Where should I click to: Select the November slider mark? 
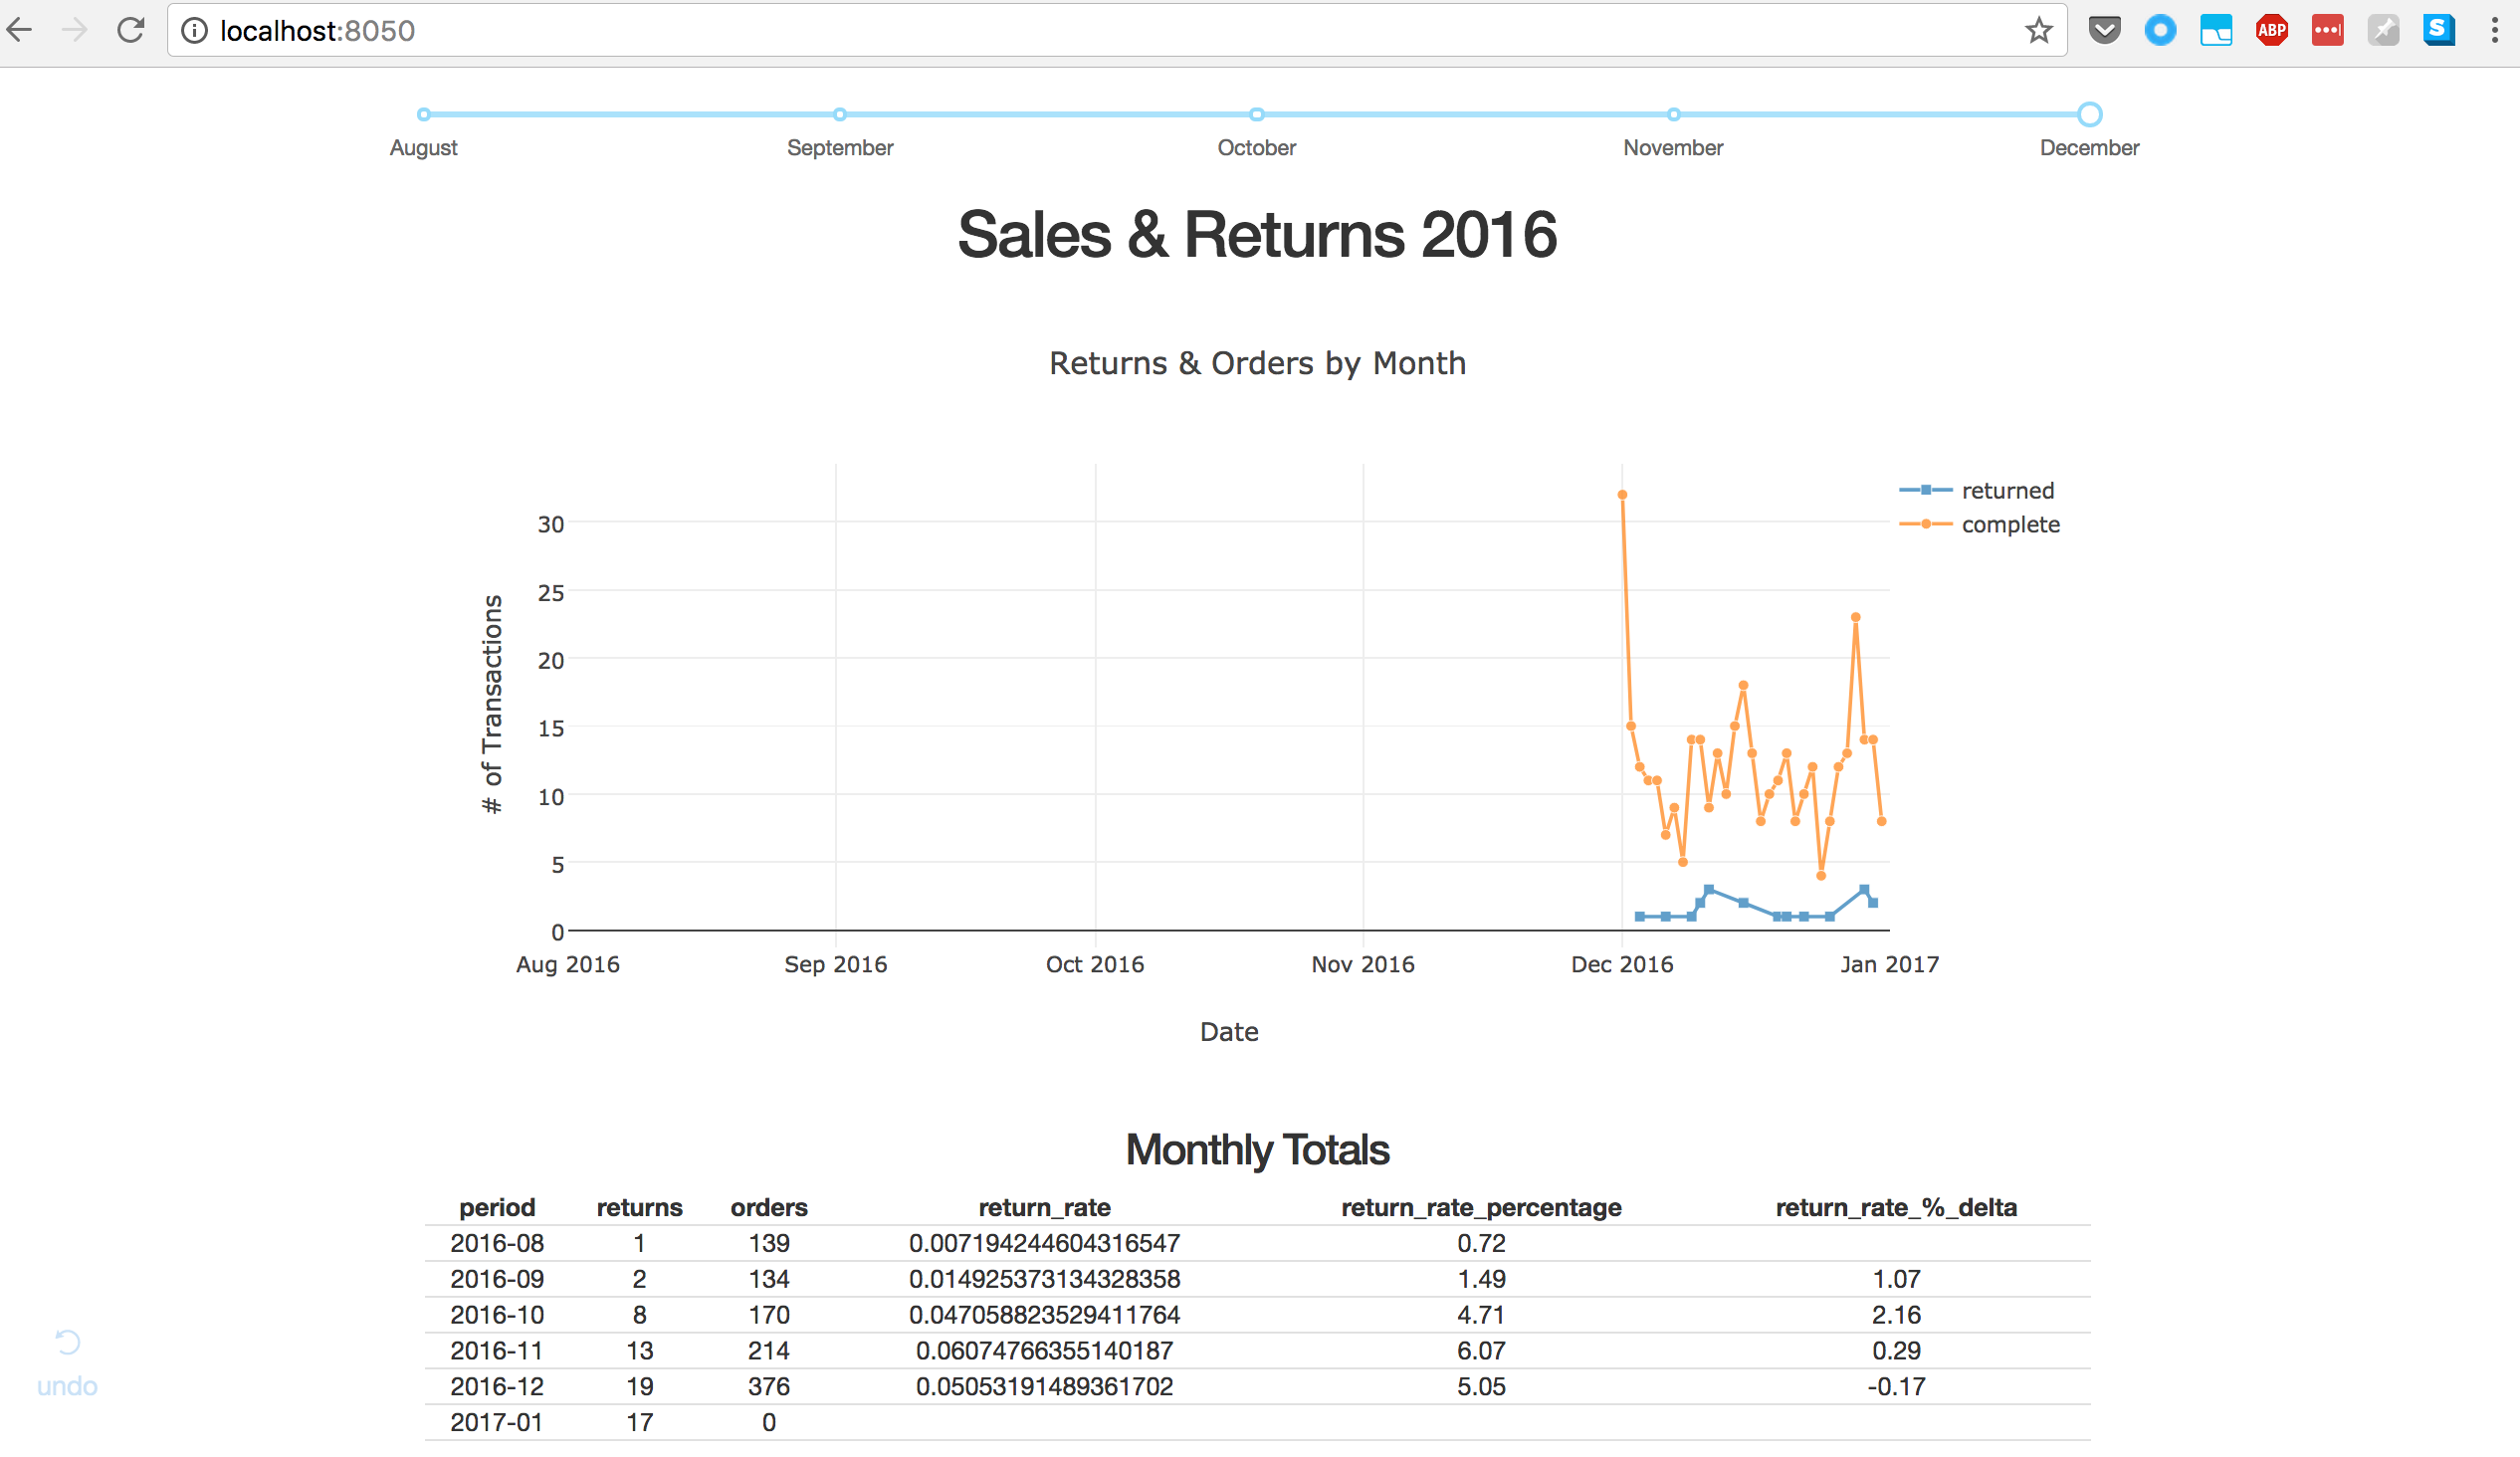(1673, 115)
